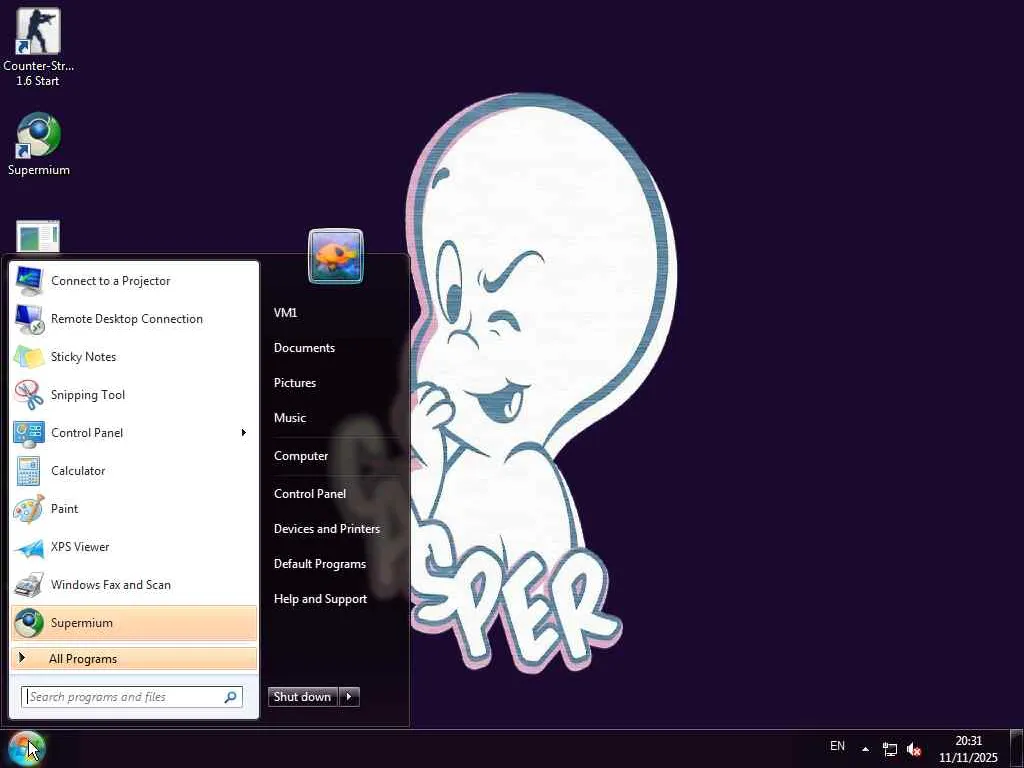
Task: Open Documents from the Start menu
Action: [x=304, y=348]
